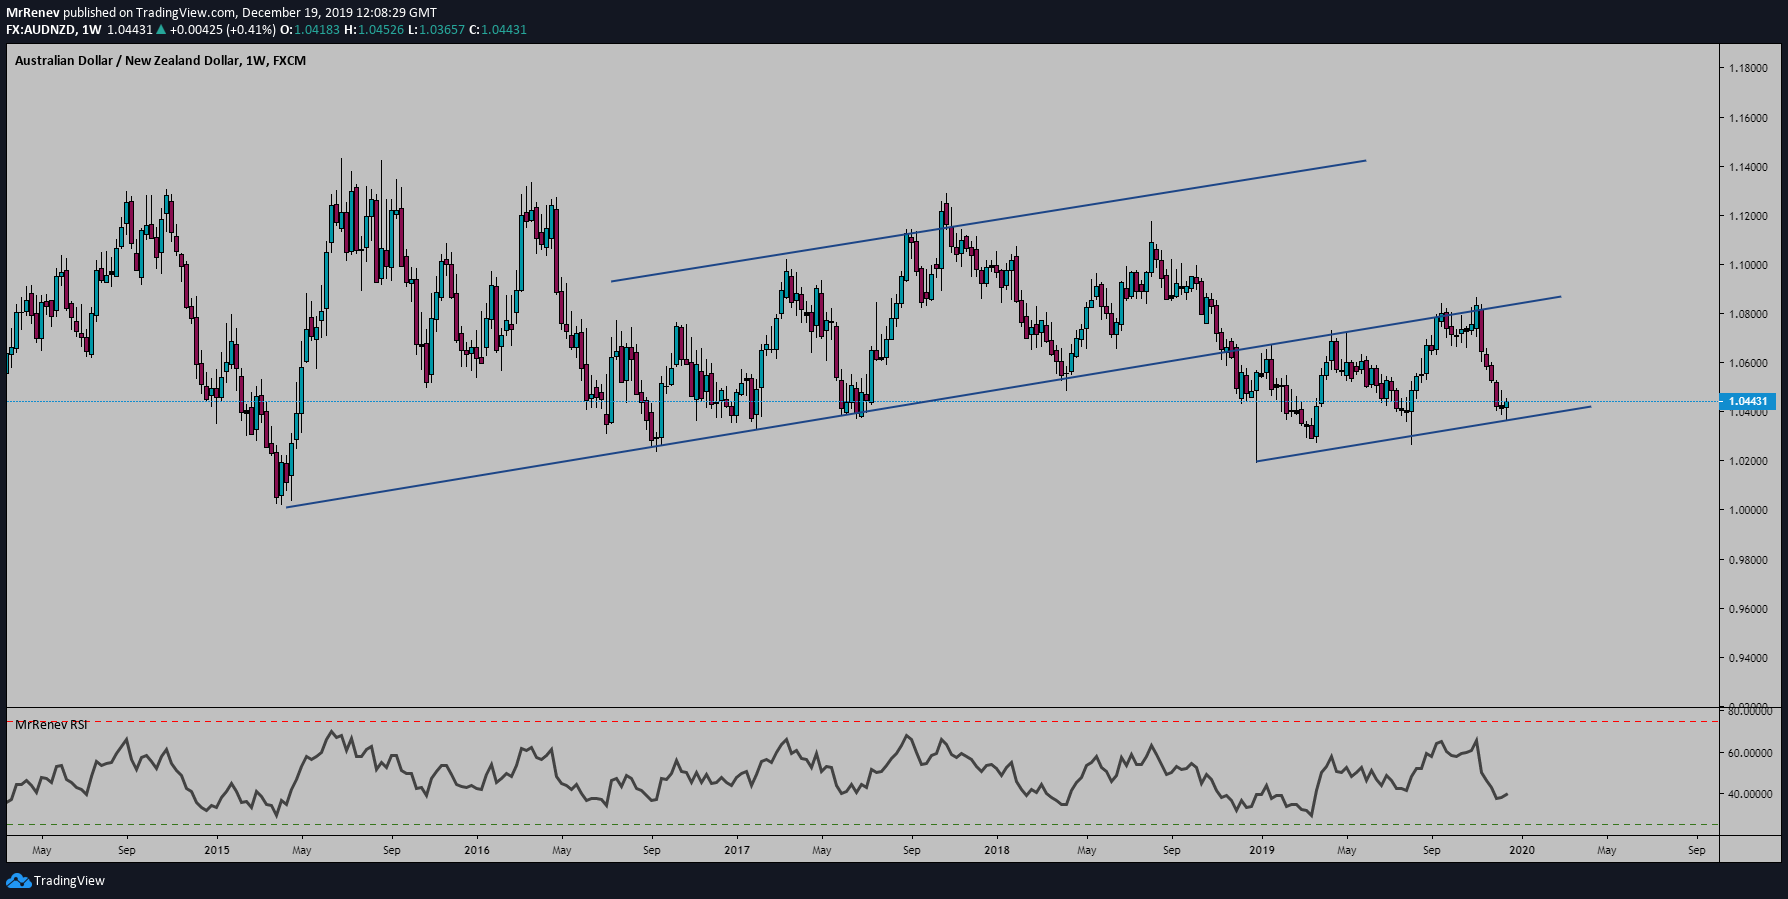The image size is (1788, 899).
Task: Click the current price label 1.04431 on axis
Action: point(1748,402)
